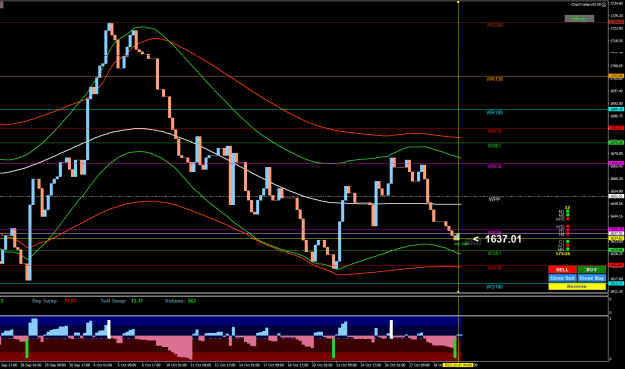This screenshot has height=369, width=625.
Task: Click the Buy Swap value -19.83
Action: pos(70,301)
